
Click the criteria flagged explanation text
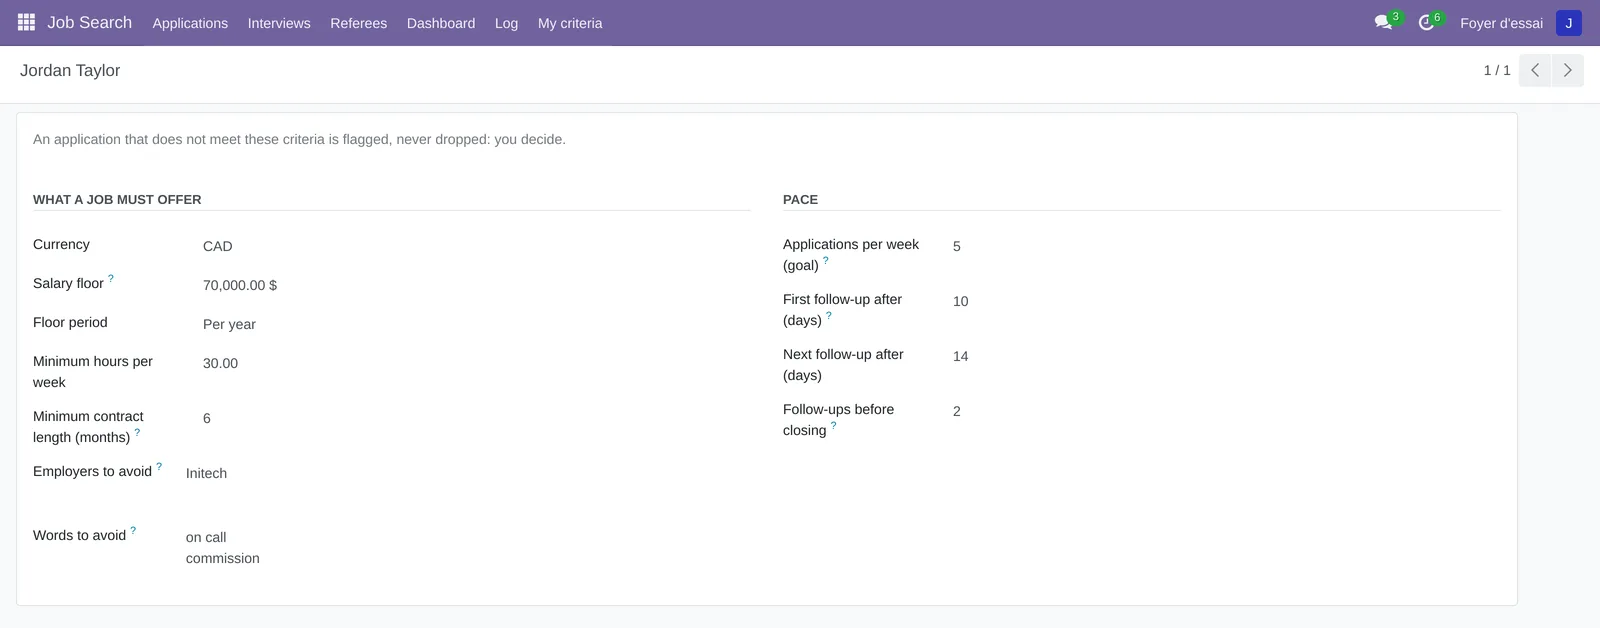(x=299, y=139)
